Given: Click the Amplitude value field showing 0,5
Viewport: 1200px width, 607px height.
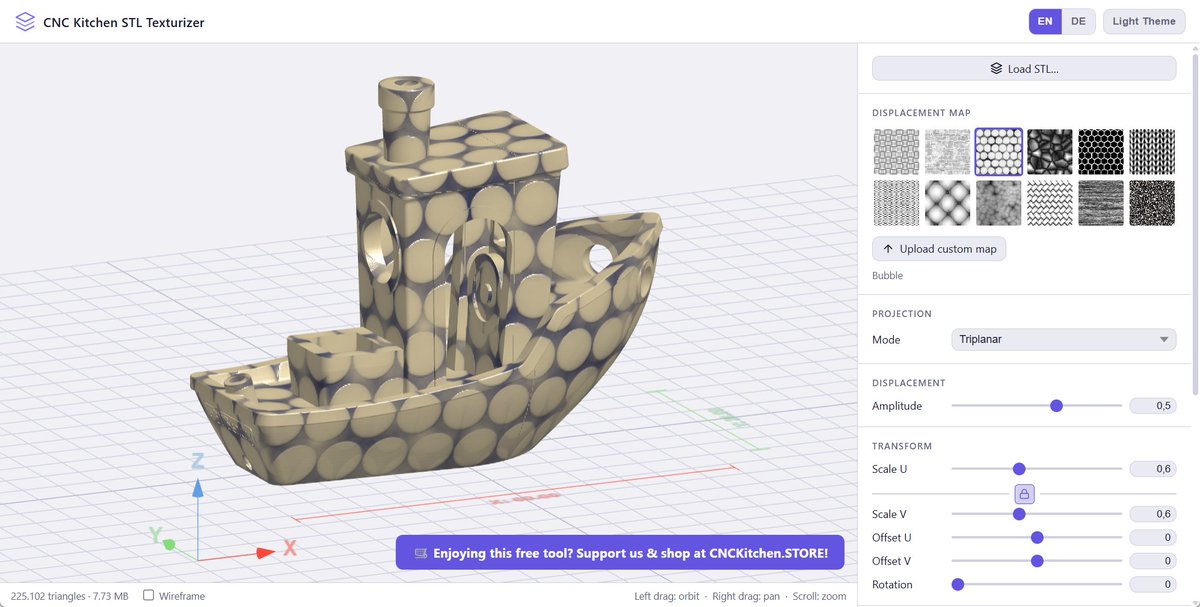Looking at the screenshot, I should pos(1152,406).
